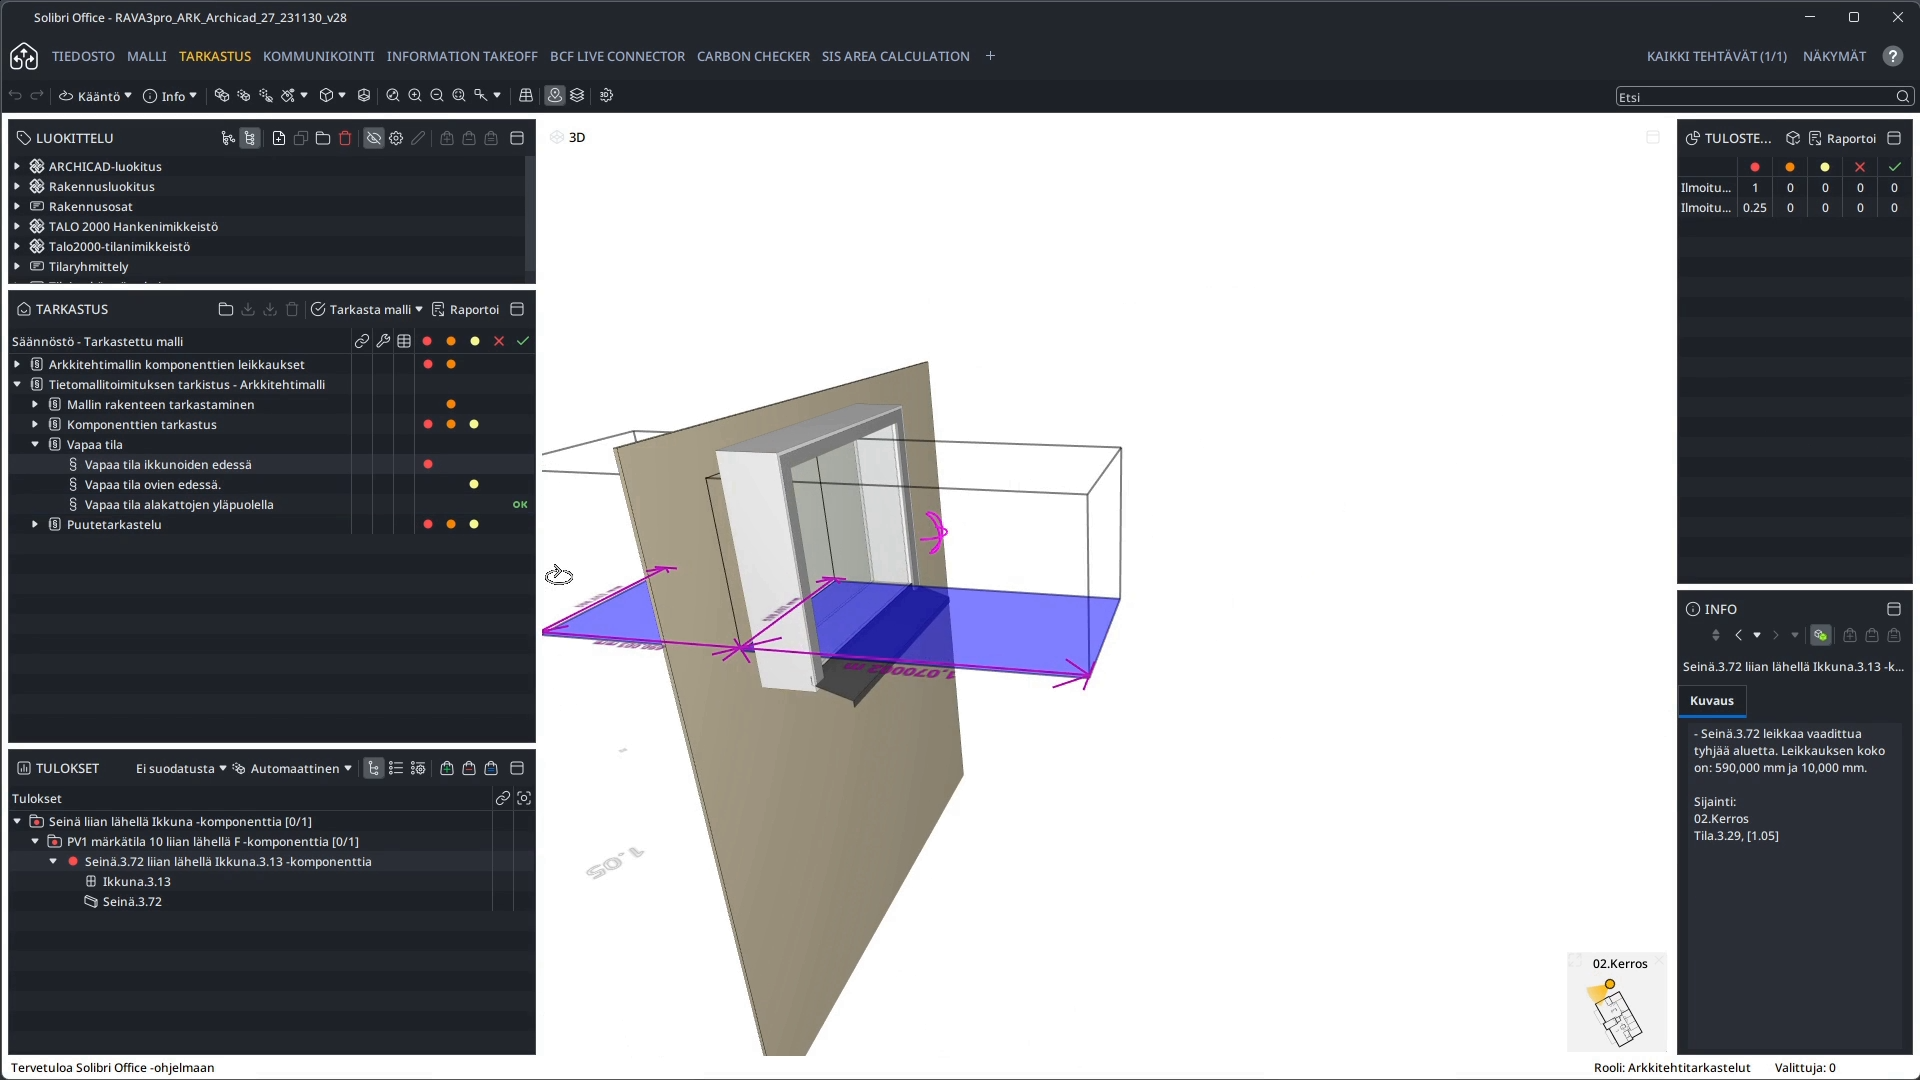
Task: Click zoom-to-result focus icon in Tulokset header
Action: 524,798
